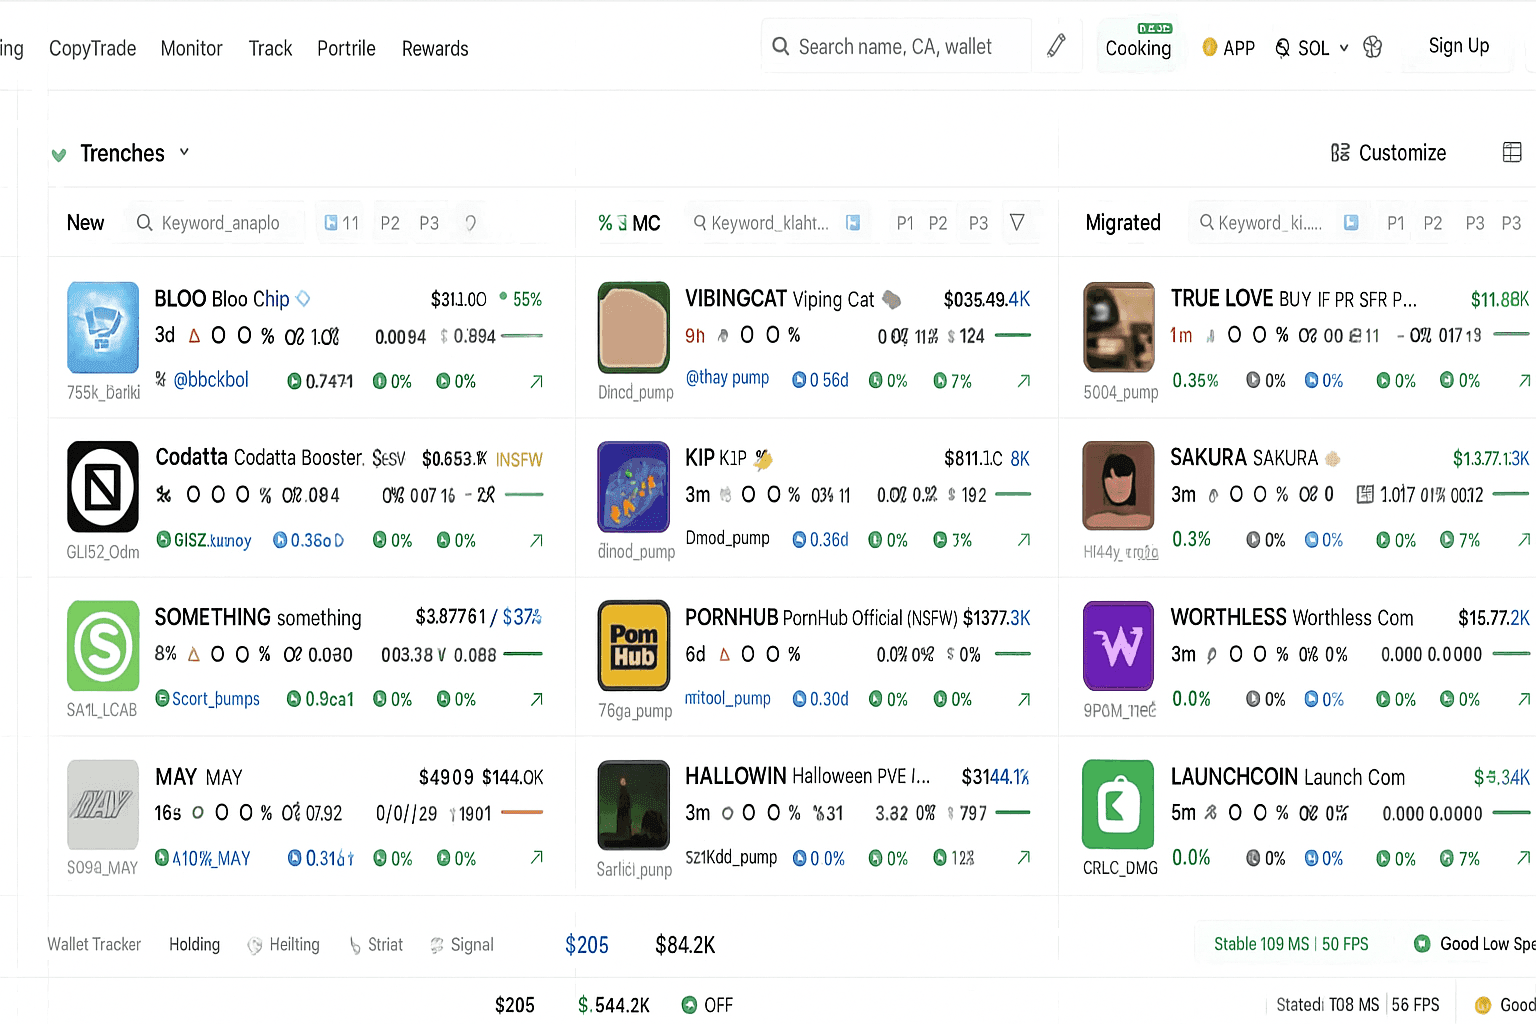The width and height of the screenshot is (1536, 1024).
Task: Open the mitool_pump link
Action: (x=727, y=698)
